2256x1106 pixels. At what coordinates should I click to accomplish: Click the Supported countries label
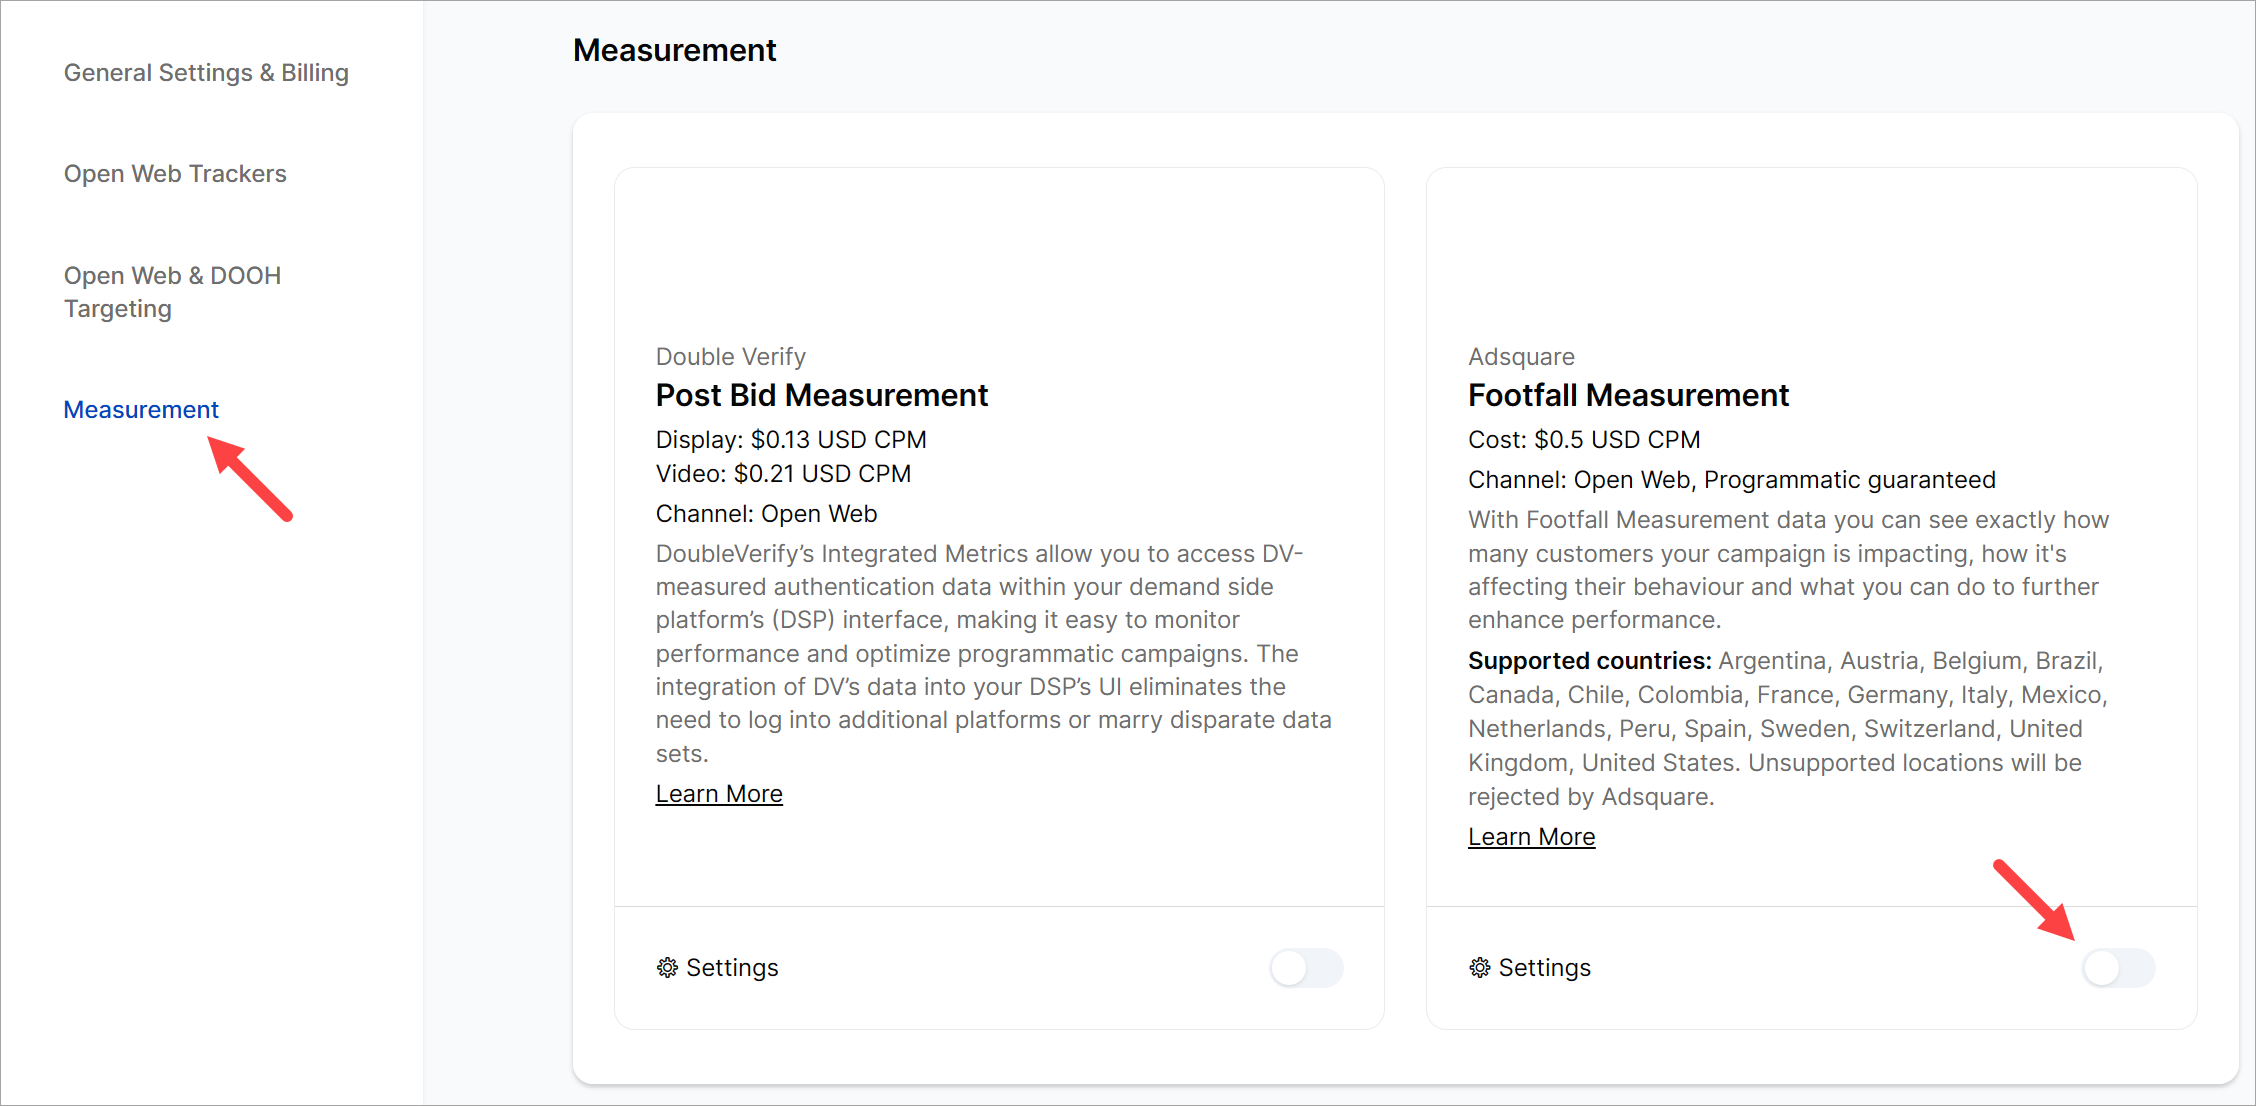[x=1589, y=661]
